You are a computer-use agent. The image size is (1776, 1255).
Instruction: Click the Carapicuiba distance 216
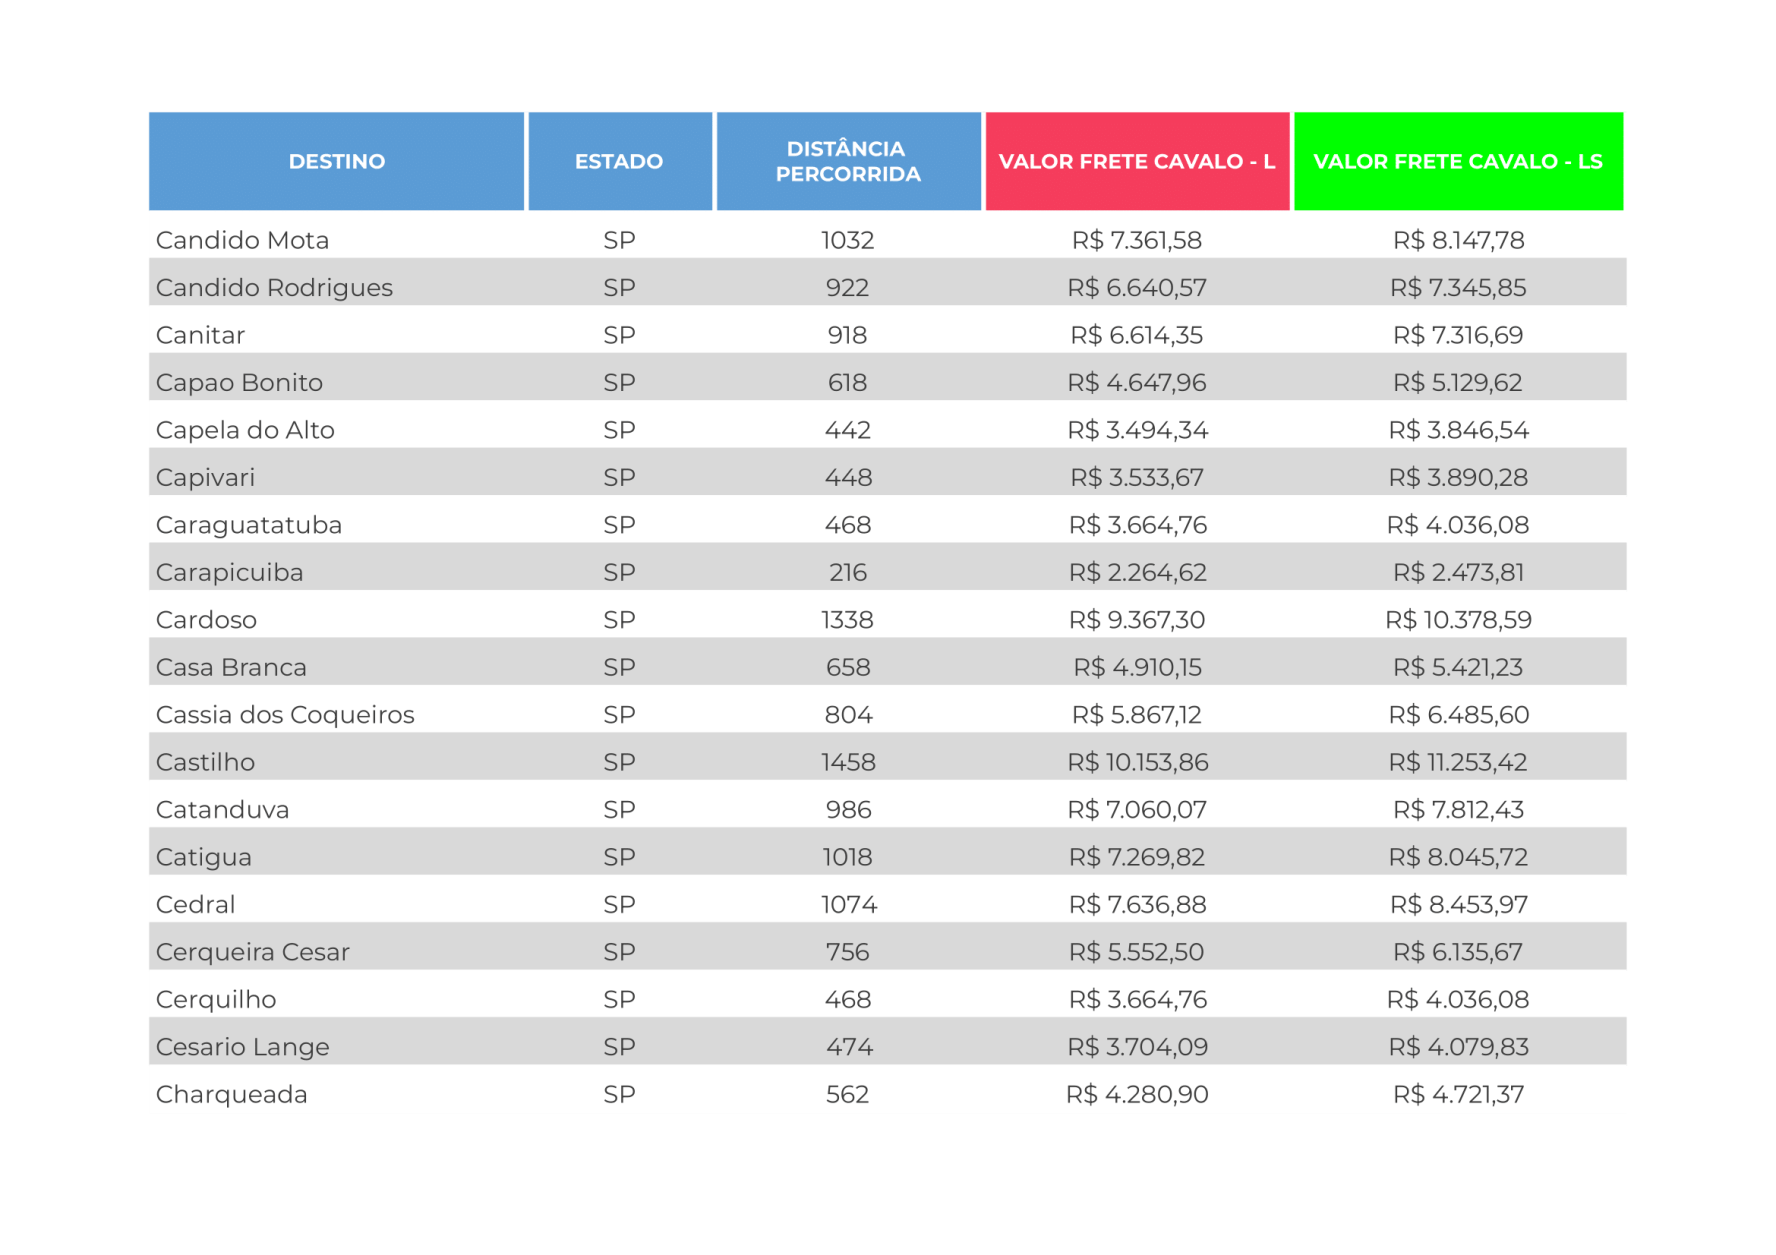click(847, 573)
